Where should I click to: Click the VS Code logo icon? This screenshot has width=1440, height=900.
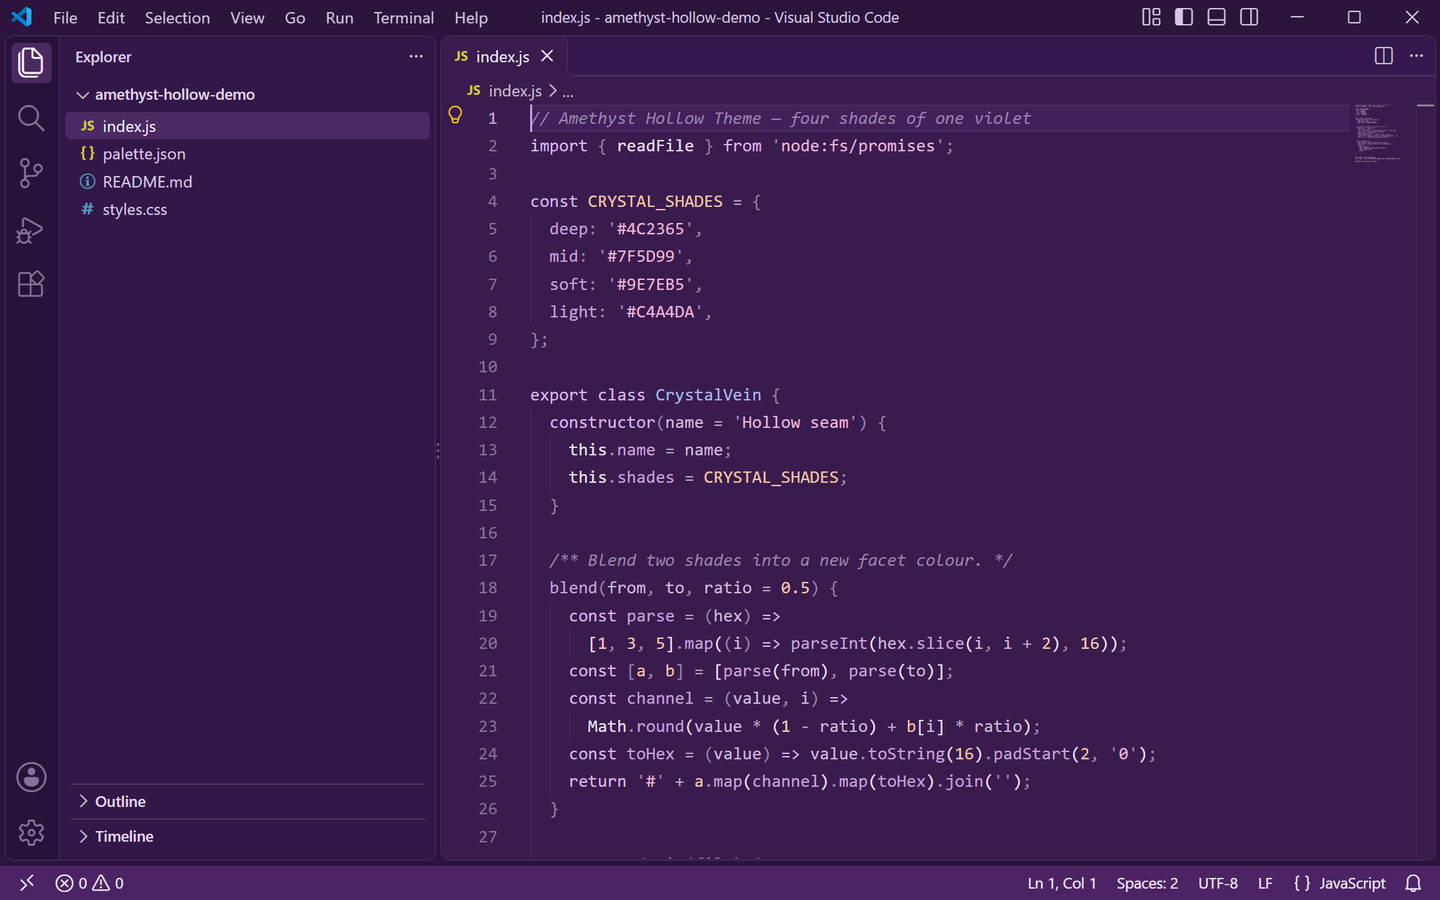click(x=21, y=17)
